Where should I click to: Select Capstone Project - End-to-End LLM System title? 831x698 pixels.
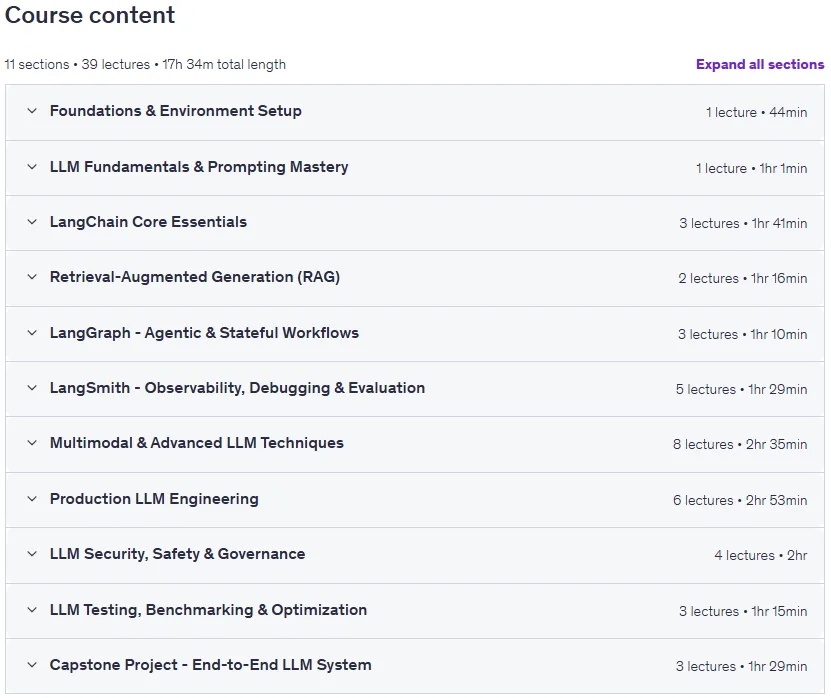[x=210, y=665]
